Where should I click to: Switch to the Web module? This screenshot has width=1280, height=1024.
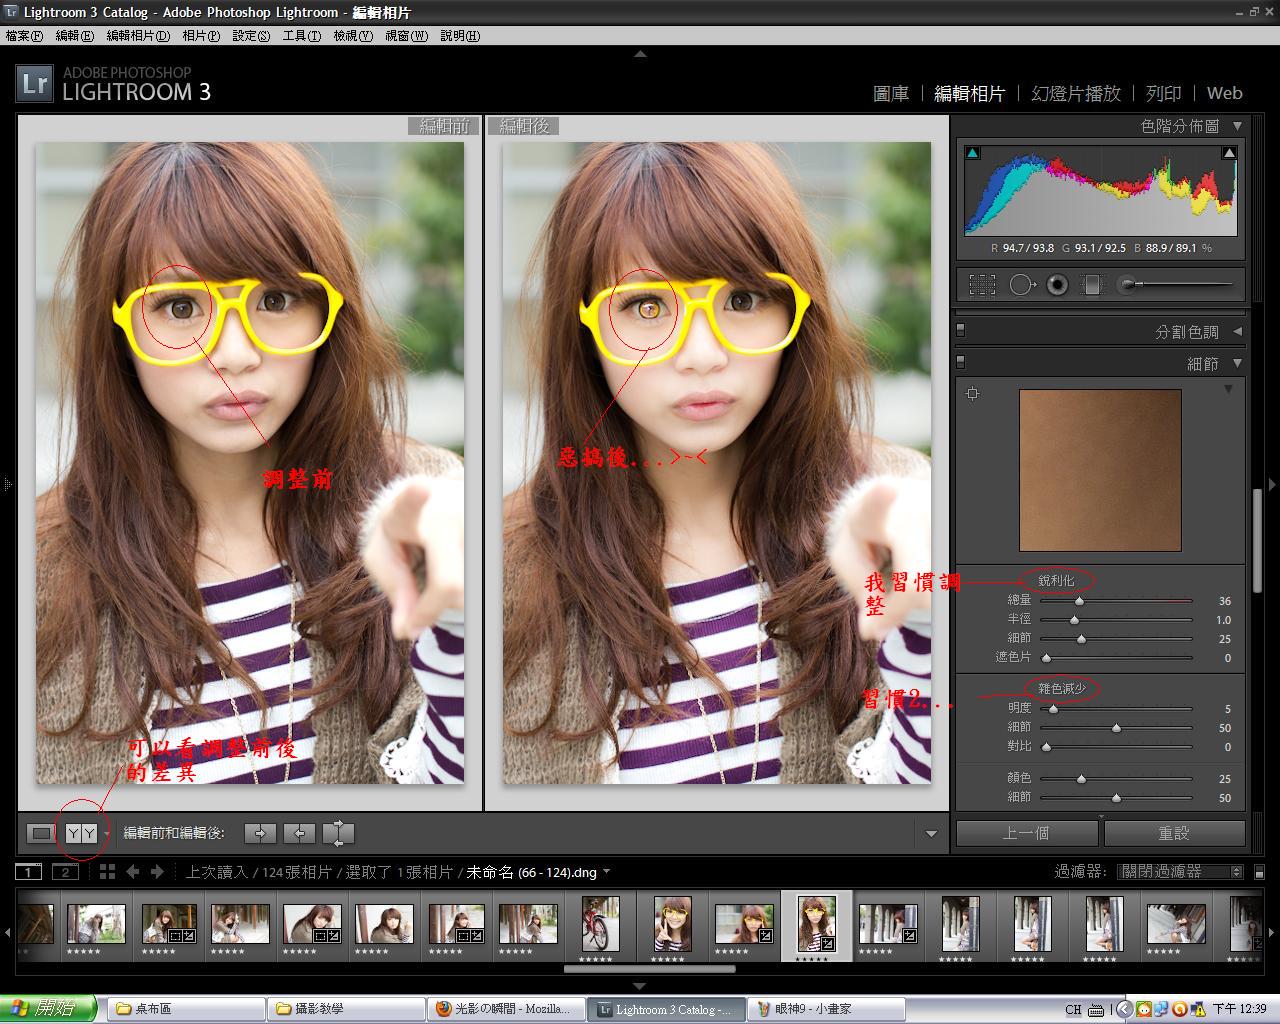pos(1224,94)
